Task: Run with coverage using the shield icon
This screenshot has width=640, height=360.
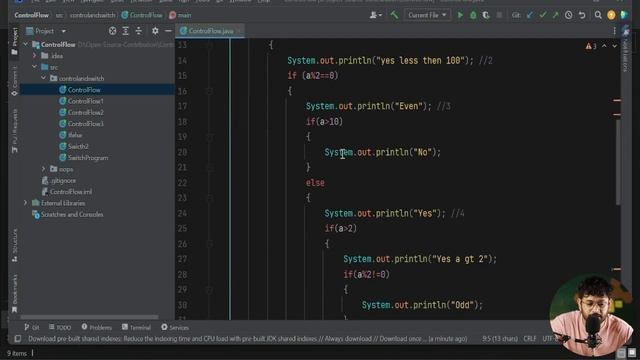Action: tap(486, 15)
